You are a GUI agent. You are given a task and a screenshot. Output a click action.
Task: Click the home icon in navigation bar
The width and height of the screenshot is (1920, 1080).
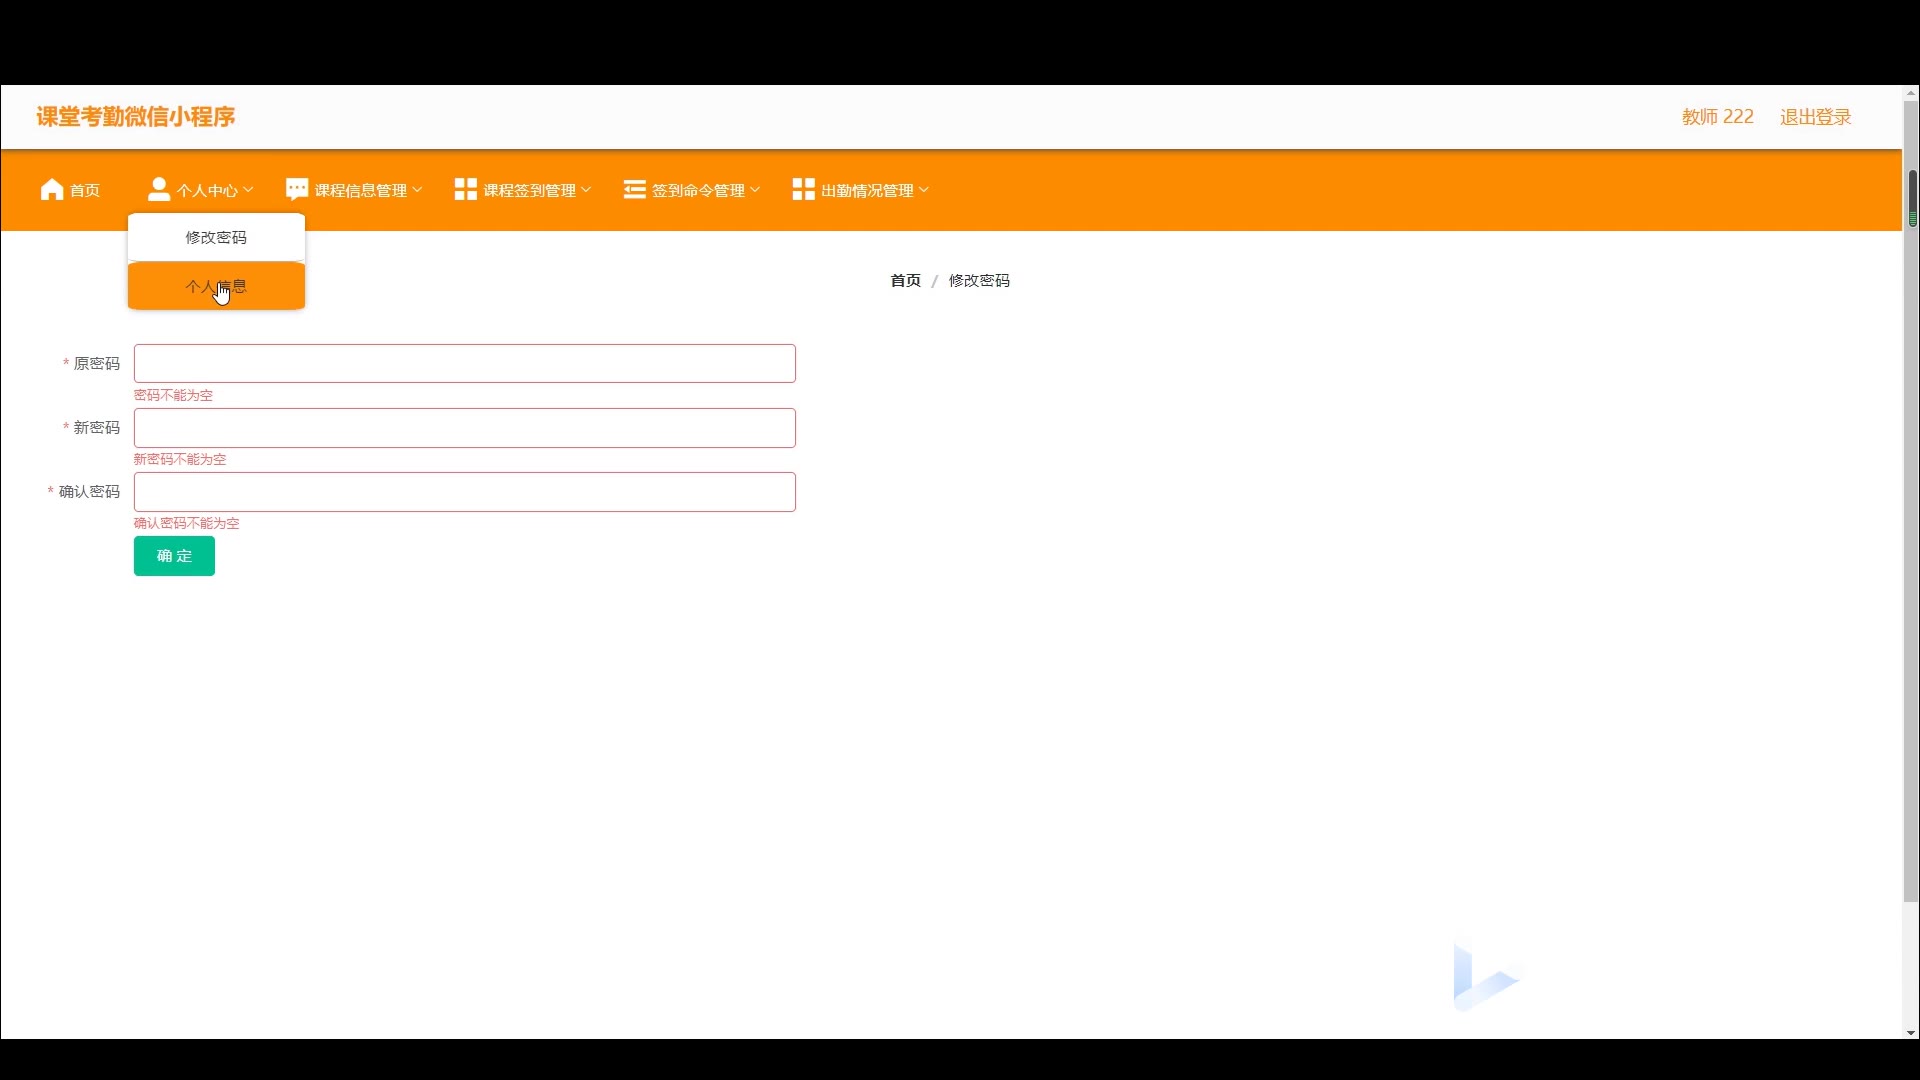[52, 190]
